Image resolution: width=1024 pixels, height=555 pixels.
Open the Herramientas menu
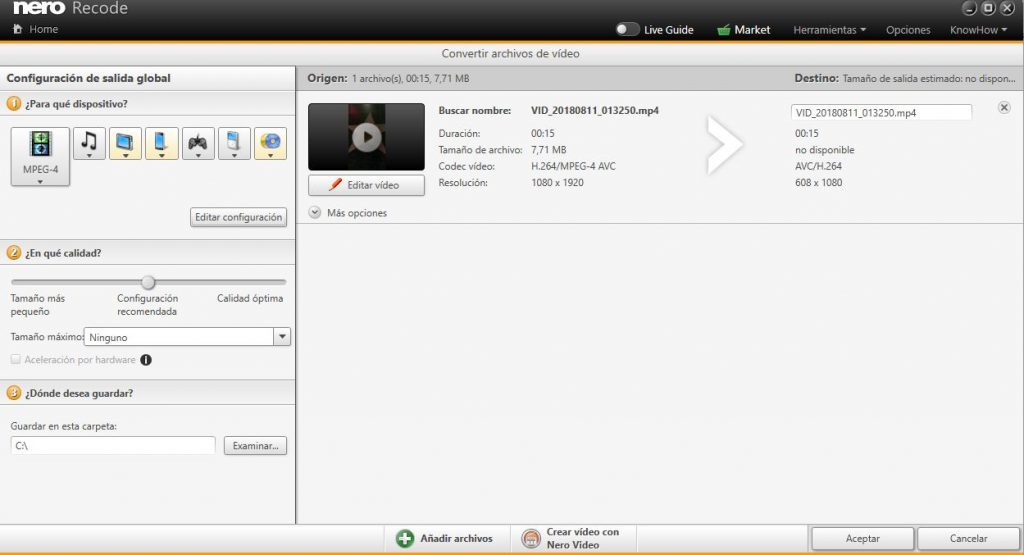[x=829, y=30]
